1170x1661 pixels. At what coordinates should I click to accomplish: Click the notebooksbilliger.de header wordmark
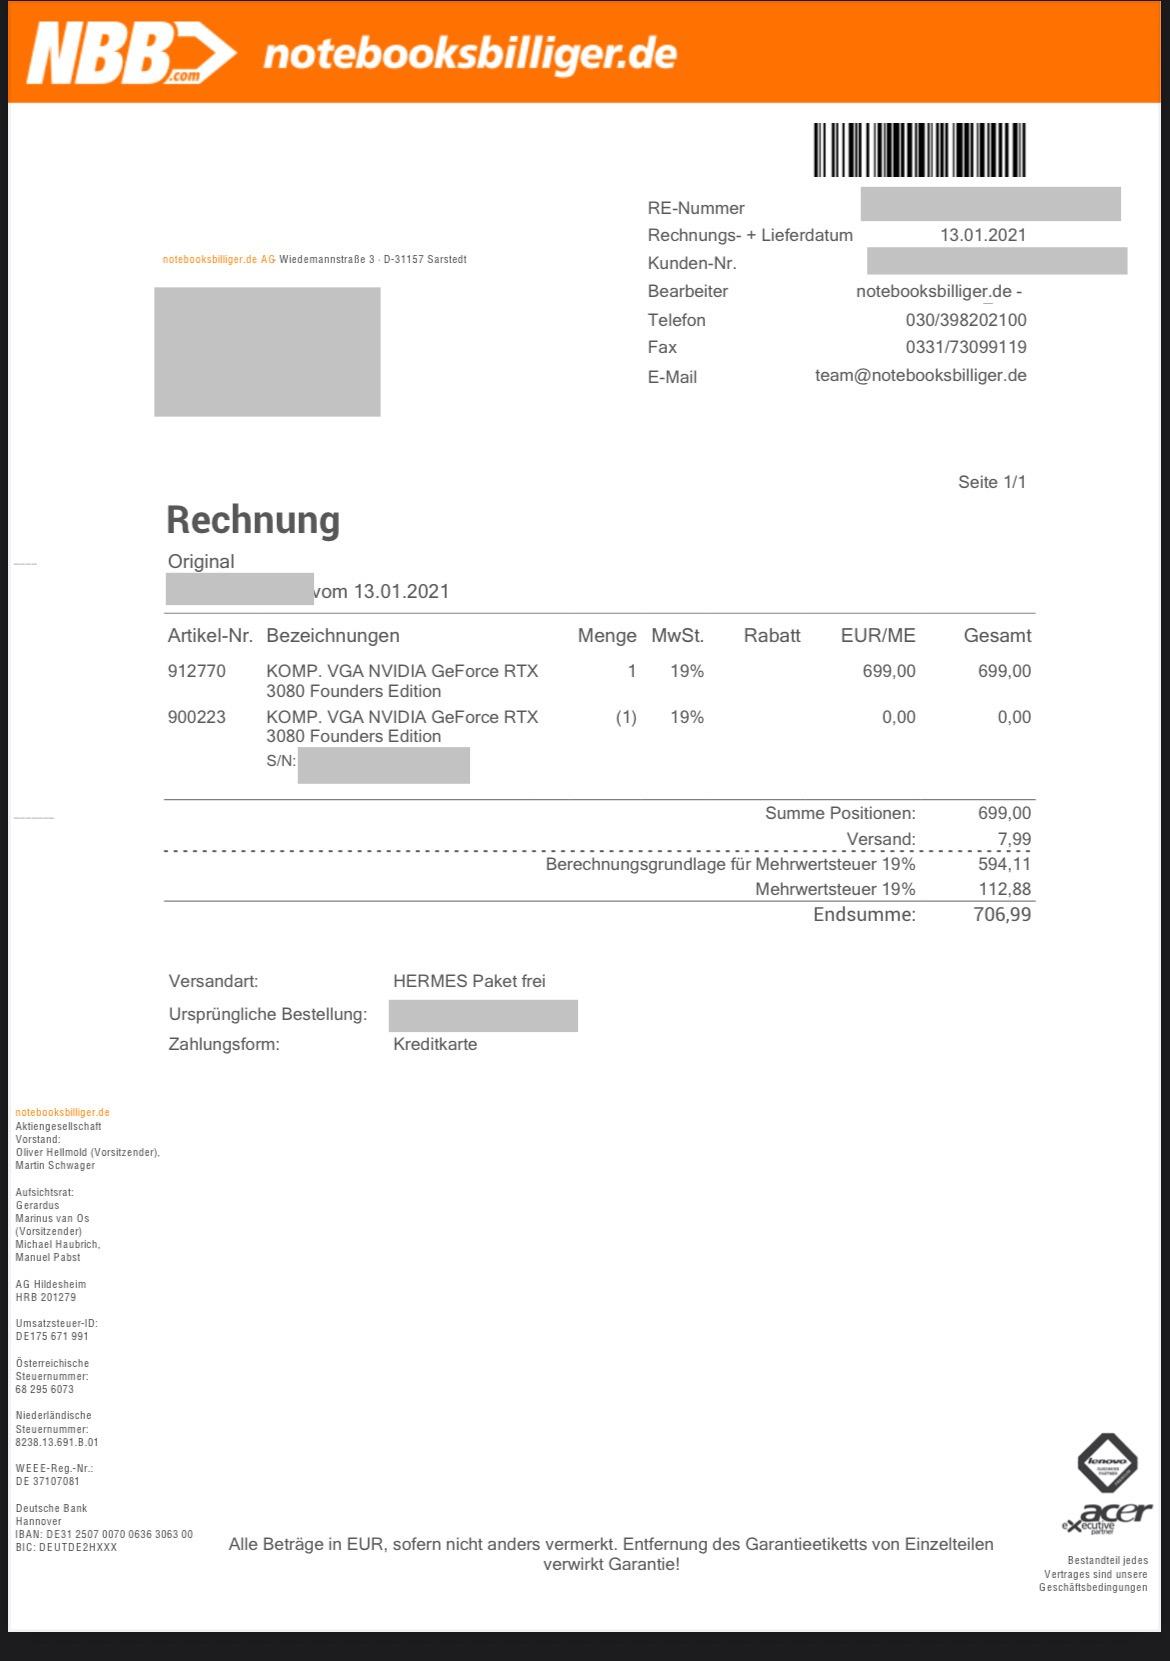point(470,54)
